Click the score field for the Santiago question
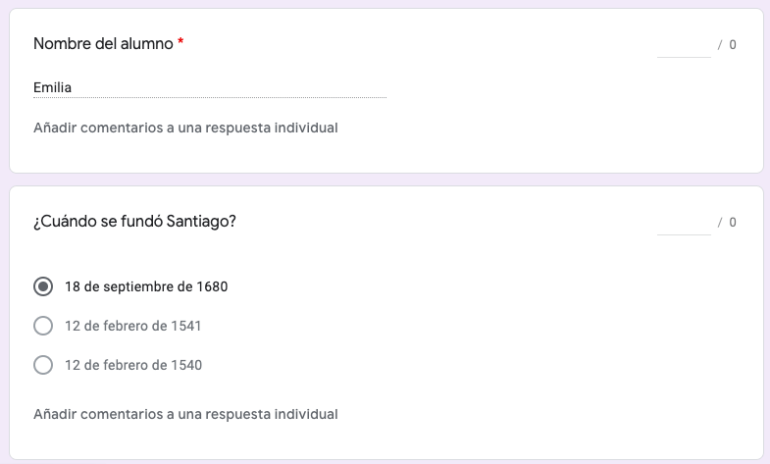 tap(683, 222)
